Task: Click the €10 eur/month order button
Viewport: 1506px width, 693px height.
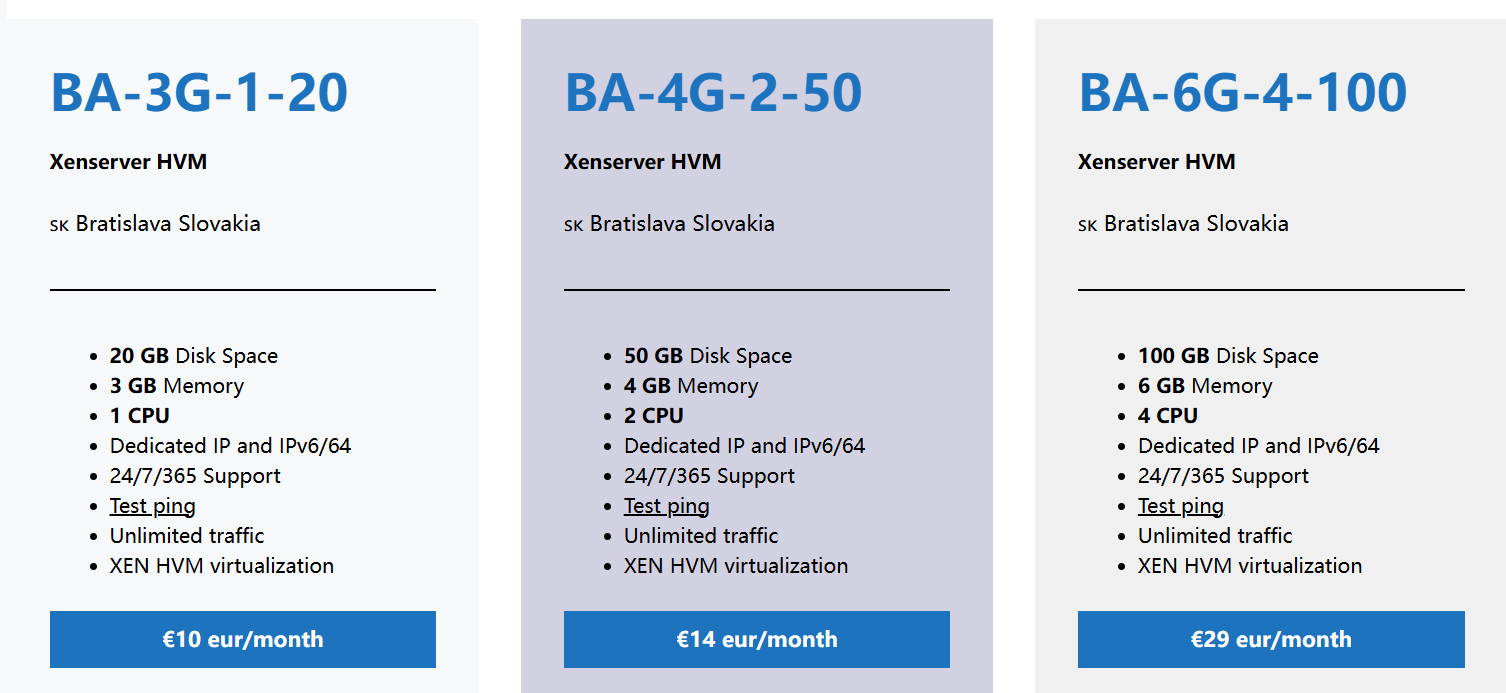Action: point(242,639)
